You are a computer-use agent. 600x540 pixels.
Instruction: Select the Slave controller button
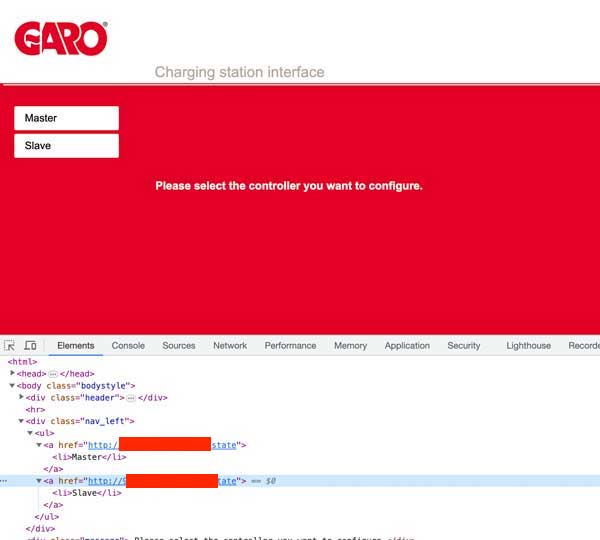67,146
